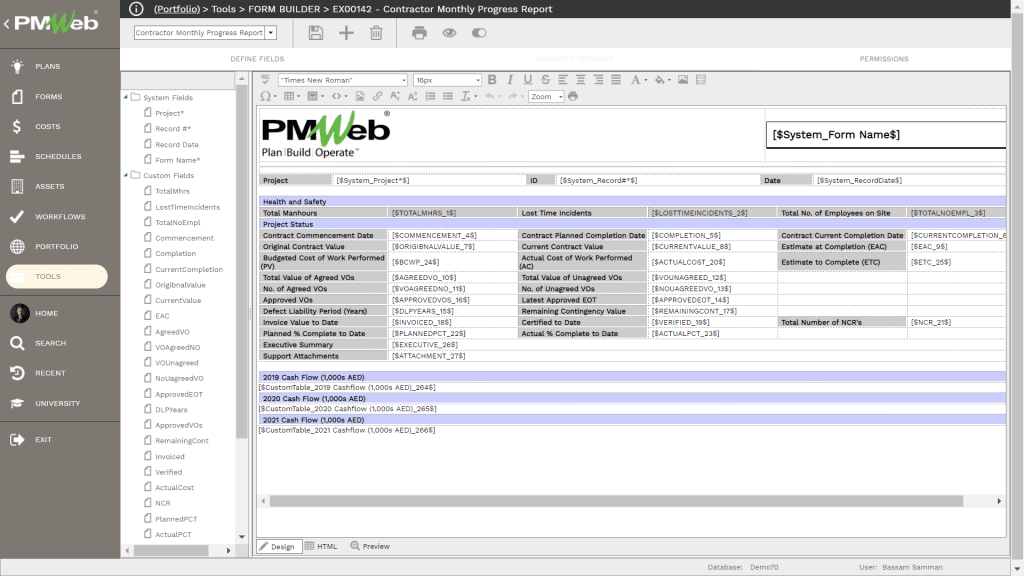Open the omega symbol insert menu
The height and width of the screenshot is (576, 1024).
[268, 96]
